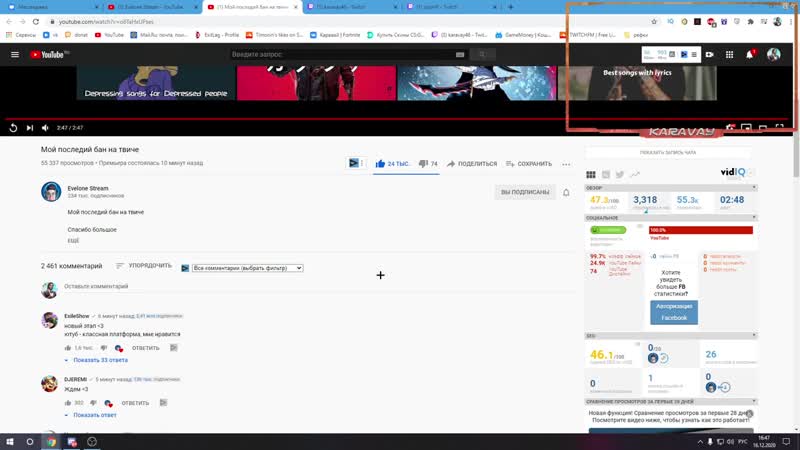This screenshot has width=800, height=450.
Task: Click the red 100.0% YouTube bar in vidIQ
Action: click(x=701, y=230)
